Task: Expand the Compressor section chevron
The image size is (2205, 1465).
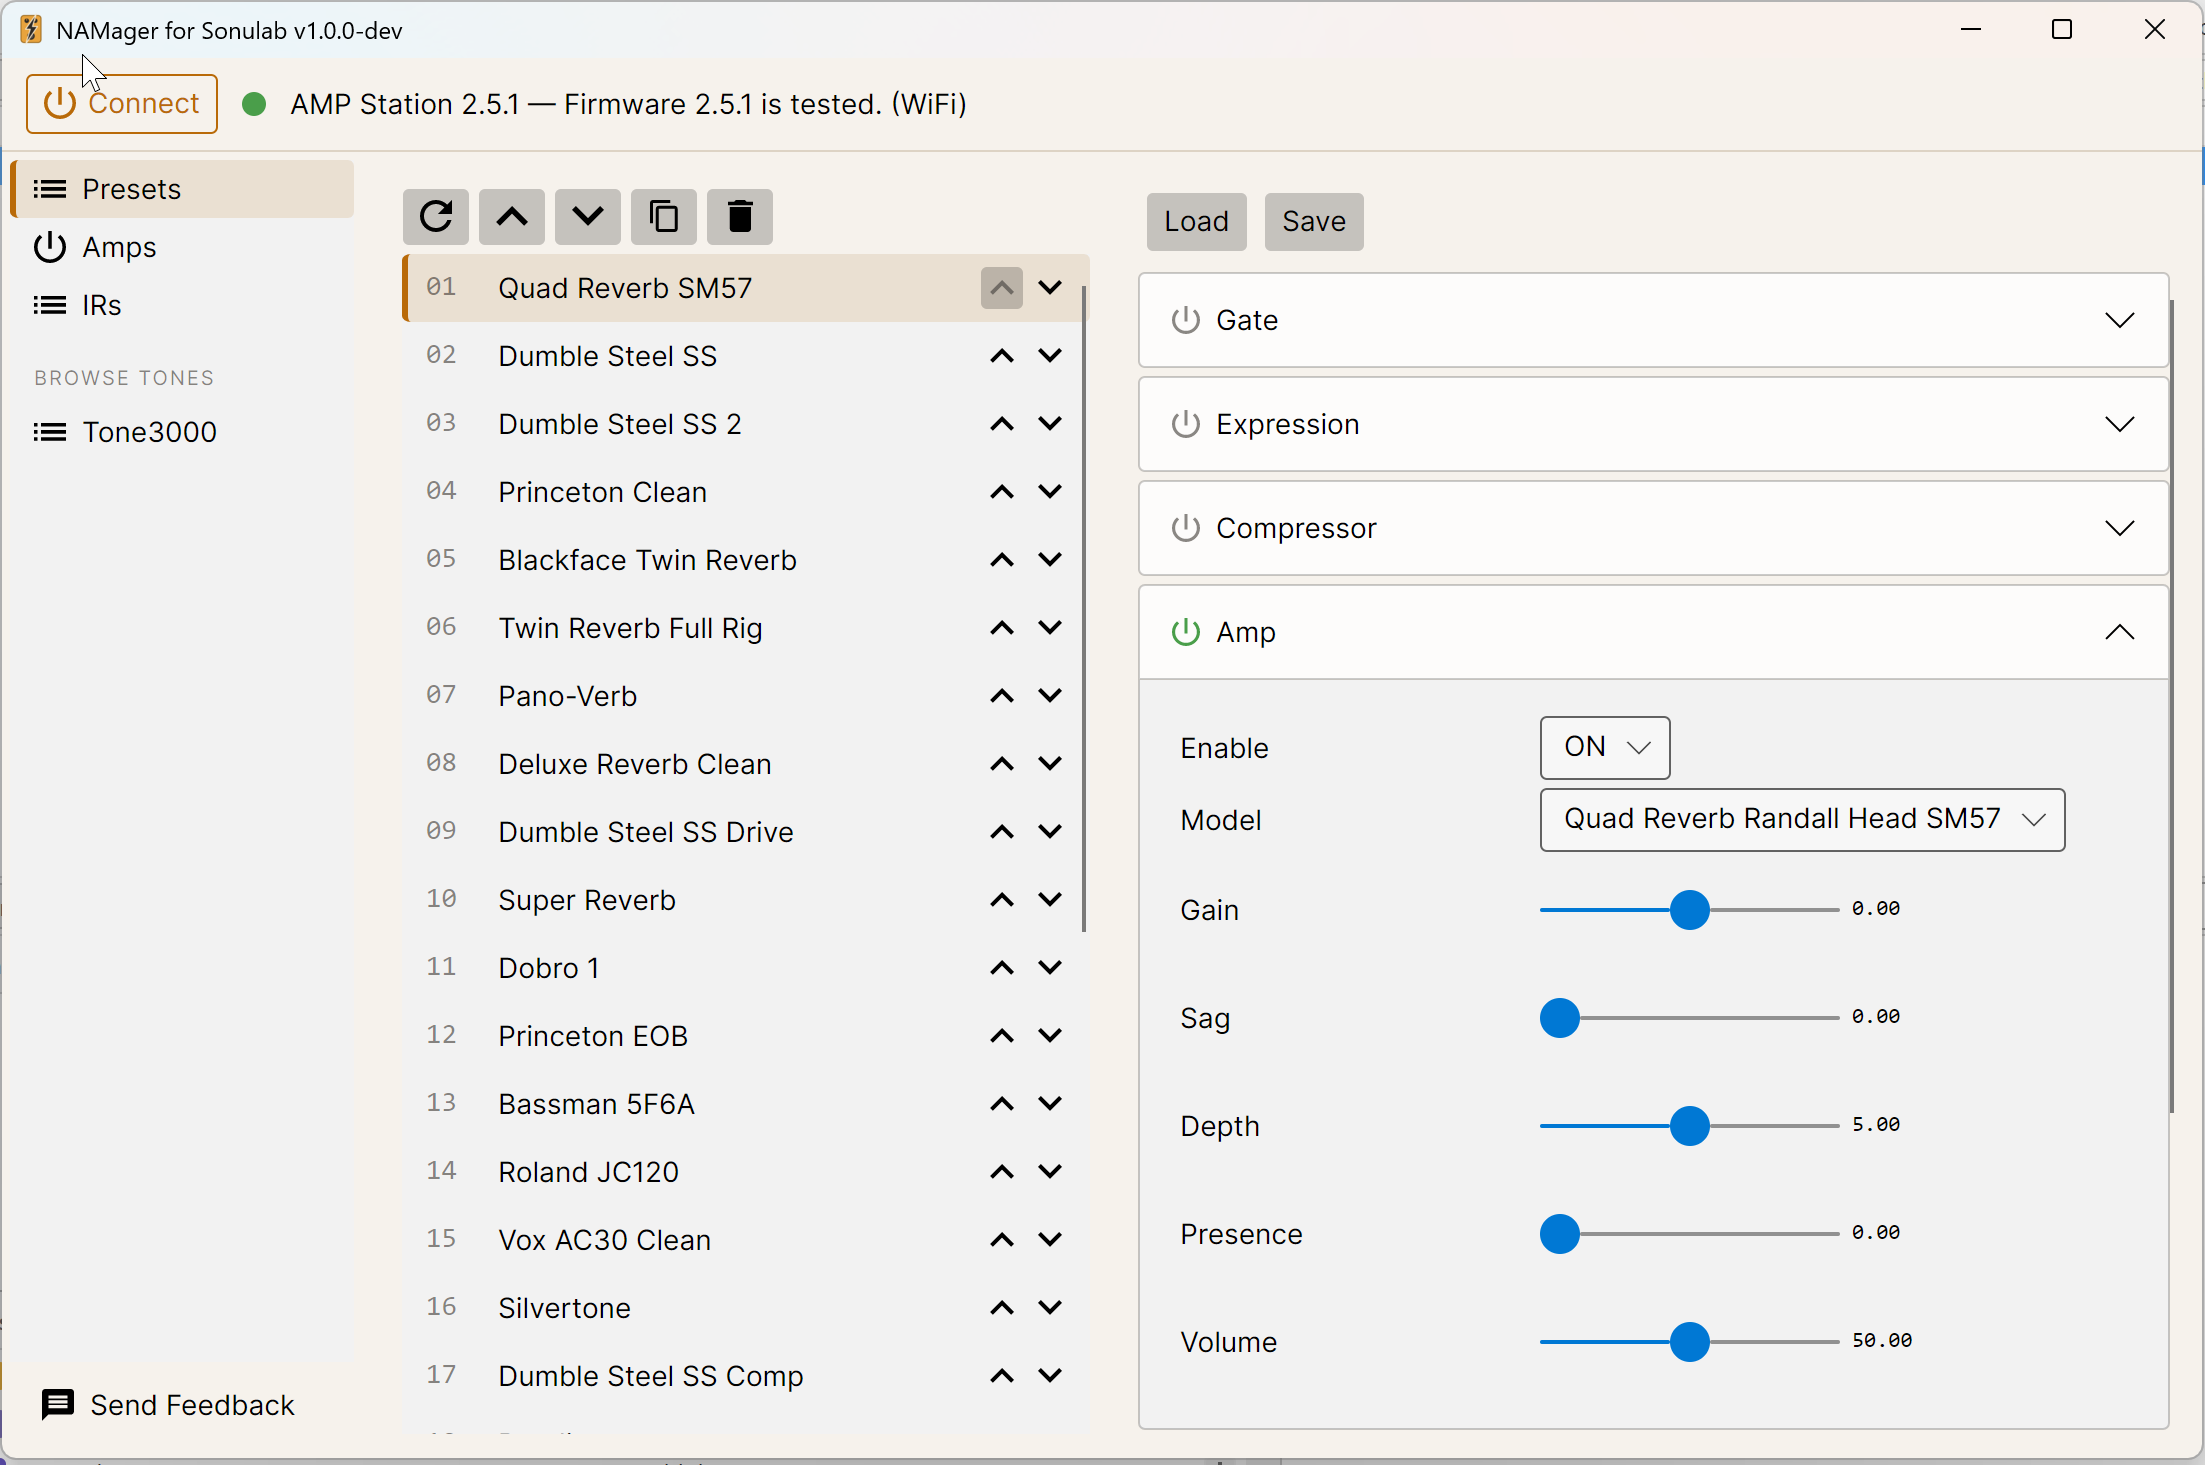Action: pyautogui.click(x=2119, y=528)
